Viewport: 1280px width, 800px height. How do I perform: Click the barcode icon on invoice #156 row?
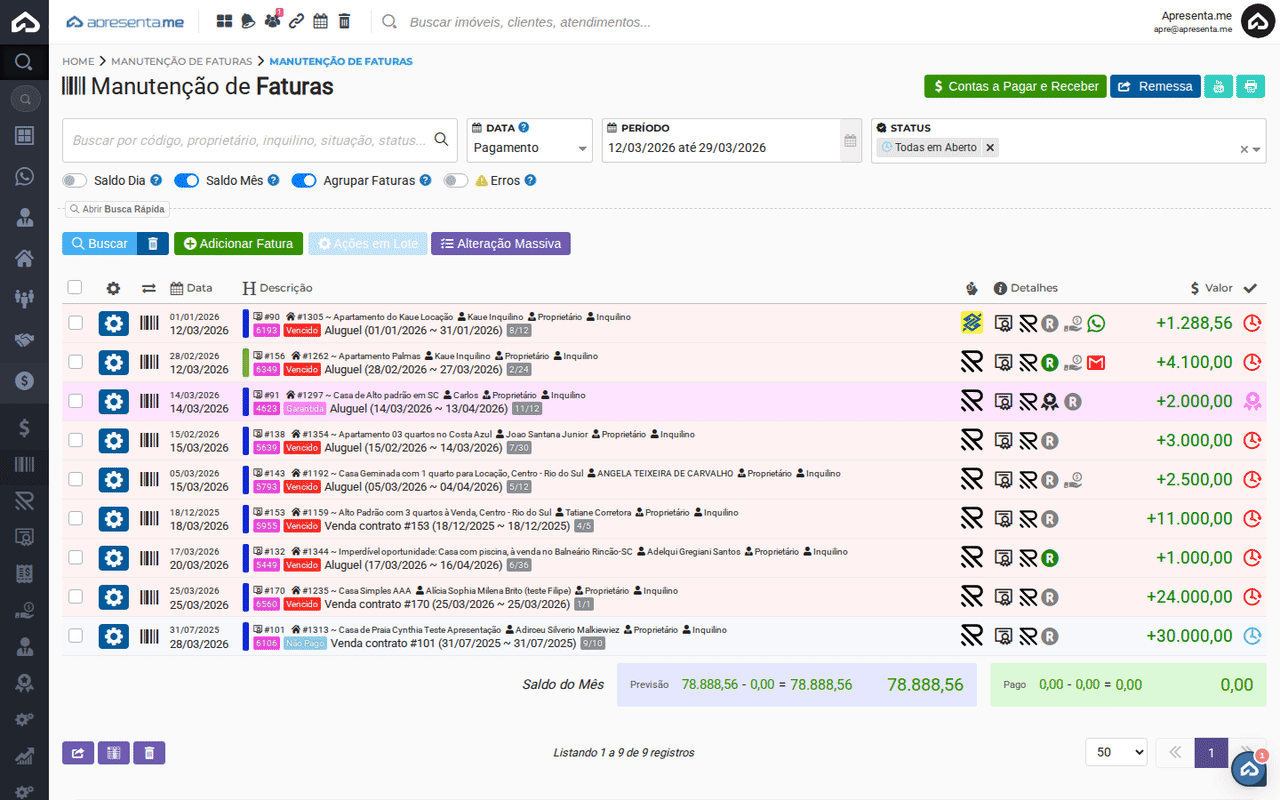pyautogui.click(x=149, y=362)
